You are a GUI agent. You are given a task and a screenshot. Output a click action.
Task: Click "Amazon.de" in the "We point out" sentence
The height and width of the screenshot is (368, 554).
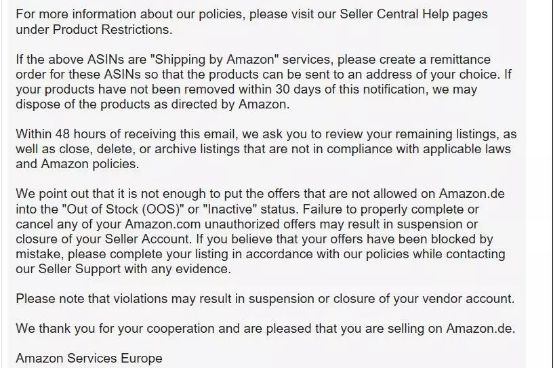coord(472,194)
